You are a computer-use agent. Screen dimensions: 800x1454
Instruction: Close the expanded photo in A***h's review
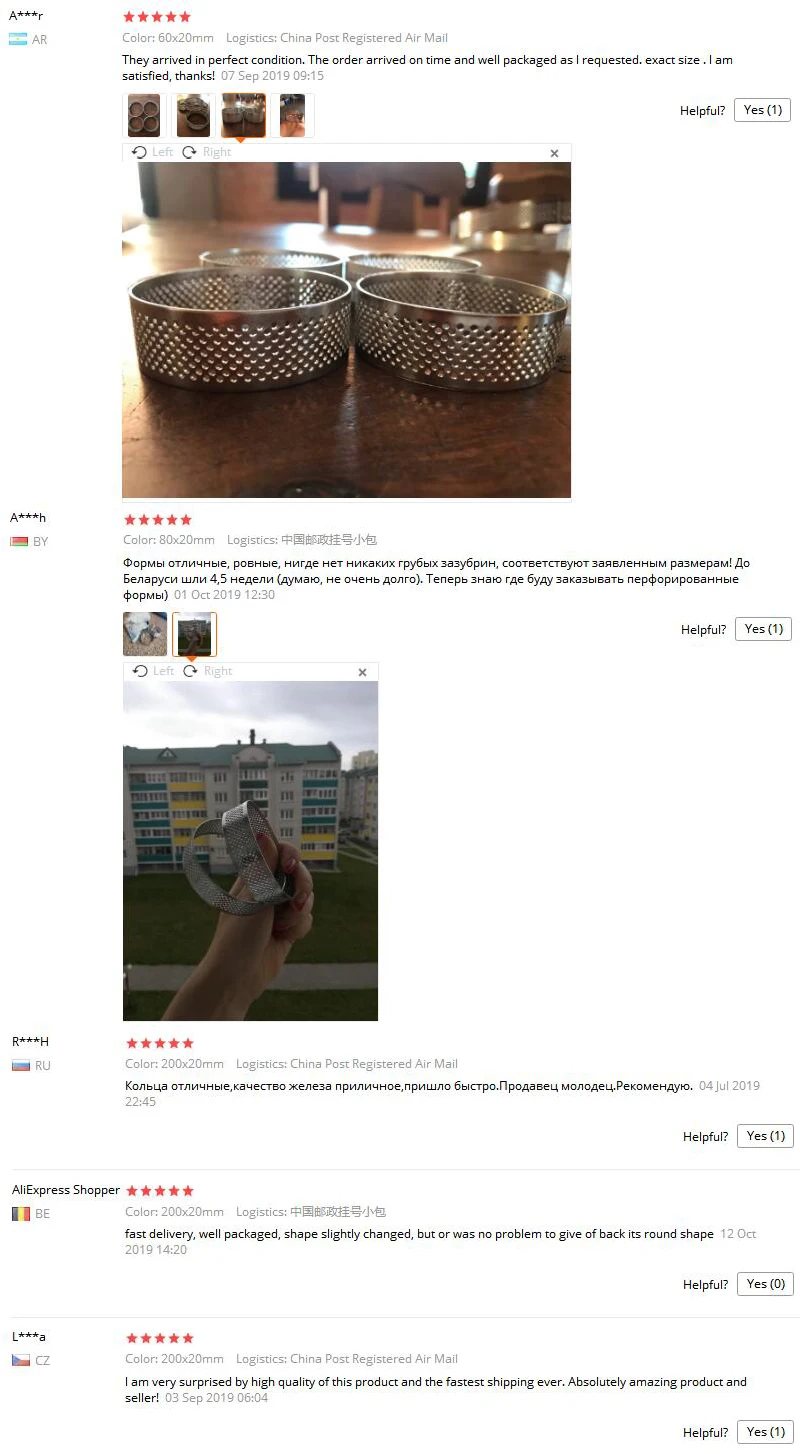(x=362, y=672)
